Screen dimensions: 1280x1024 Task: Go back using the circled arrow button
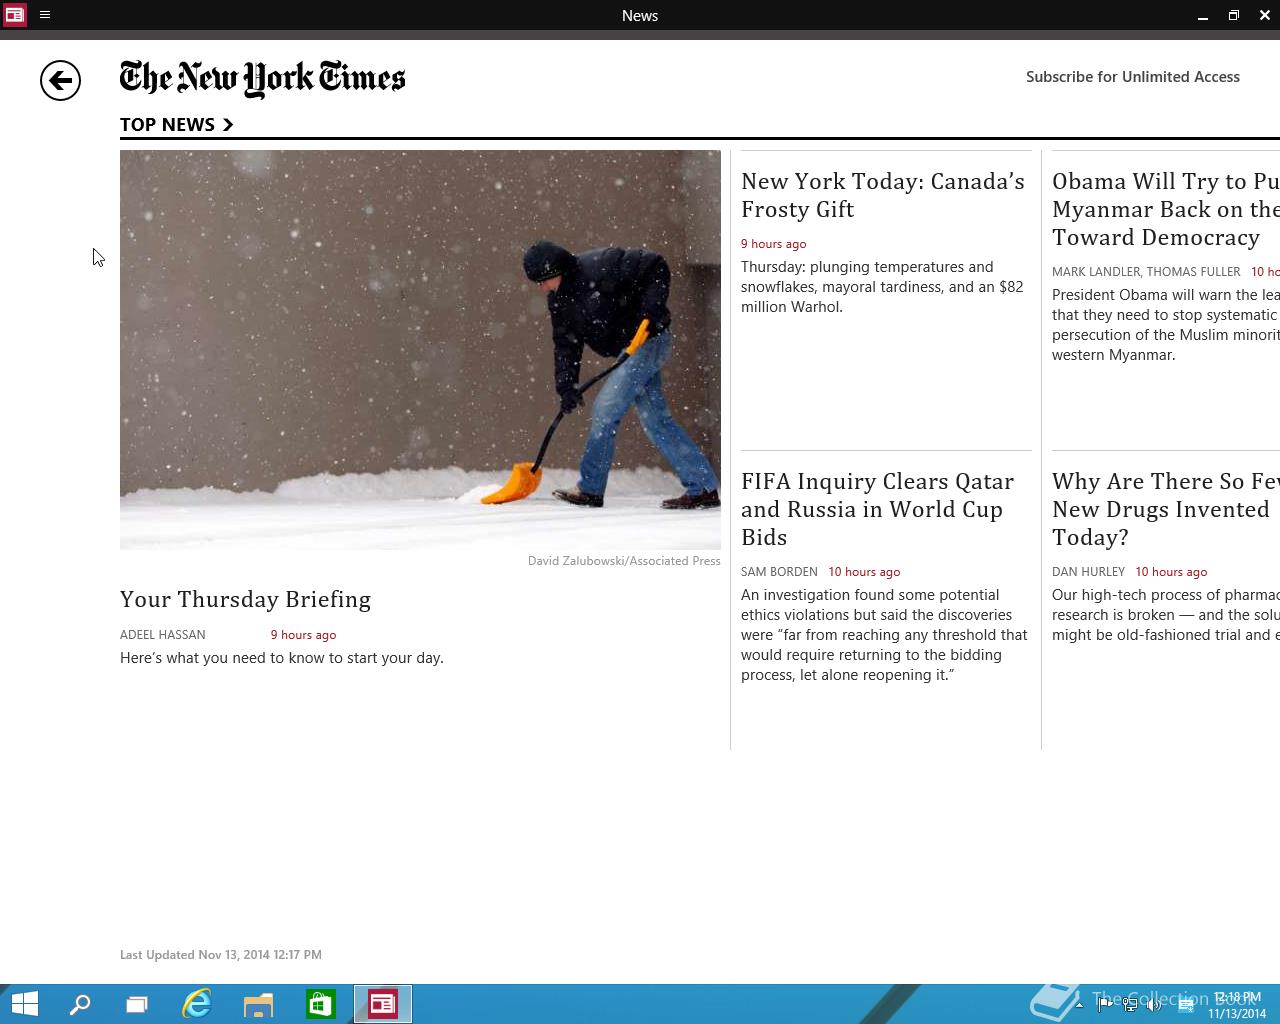pos(60,81)
